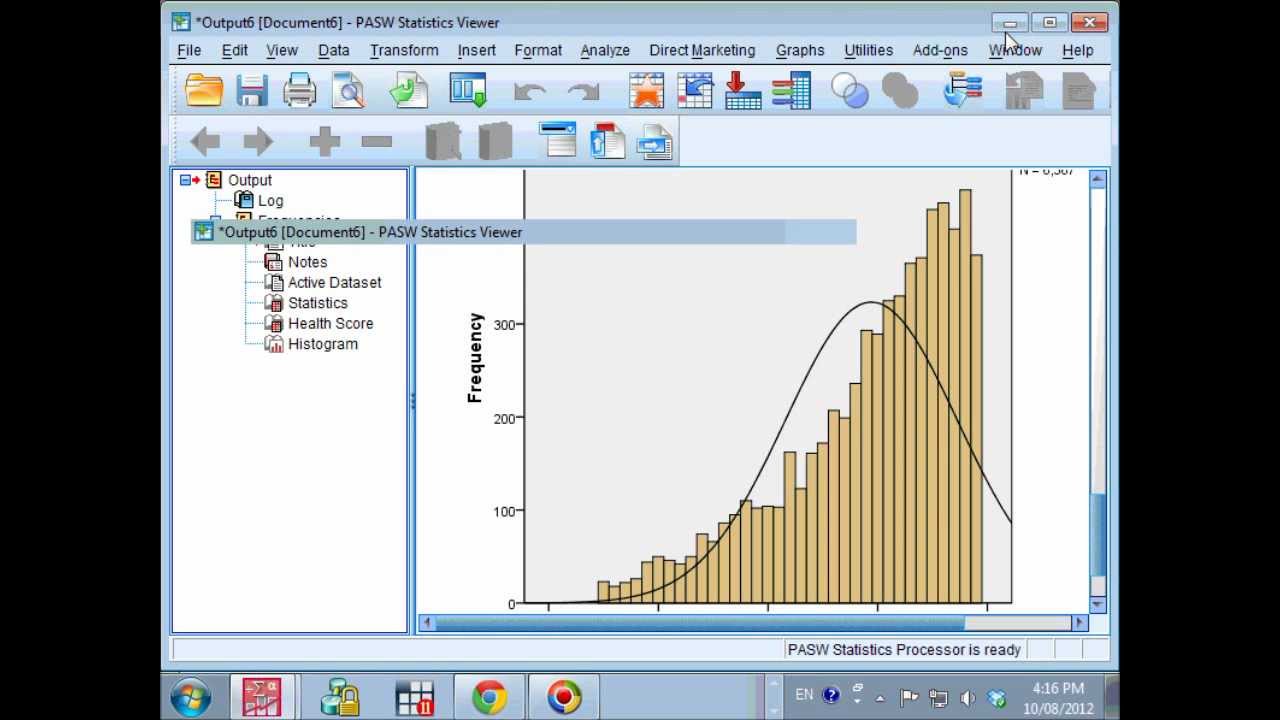Select the Histogram item in the outline
Viewport: 1280px width, 720px height.
[323, 344]
